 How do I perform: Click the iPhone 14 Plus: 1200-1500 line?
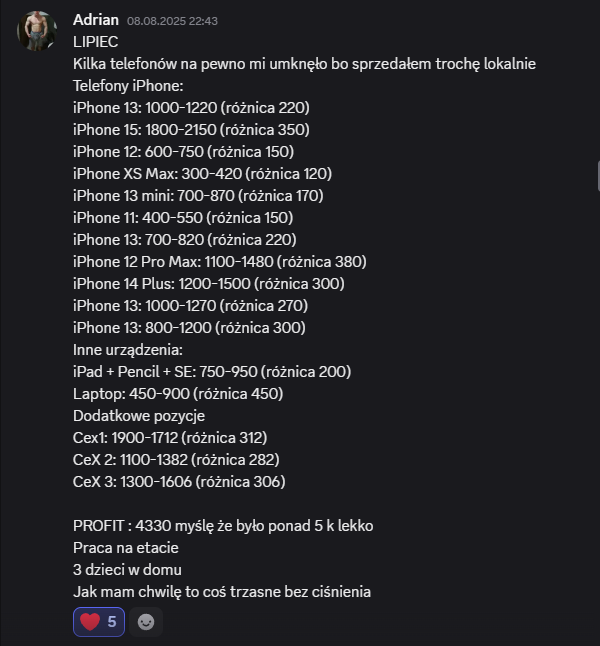pos(209,284)
